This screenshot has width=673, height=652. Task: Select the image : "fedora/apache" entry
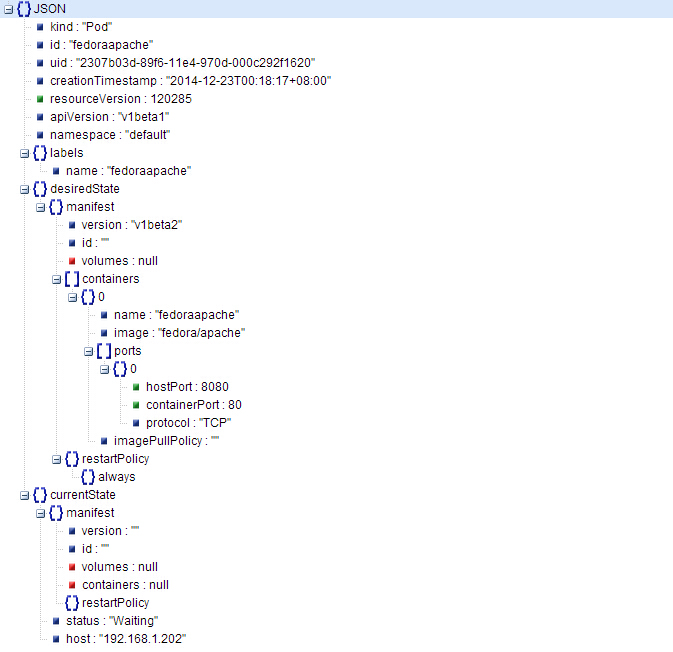click(179, 333)
